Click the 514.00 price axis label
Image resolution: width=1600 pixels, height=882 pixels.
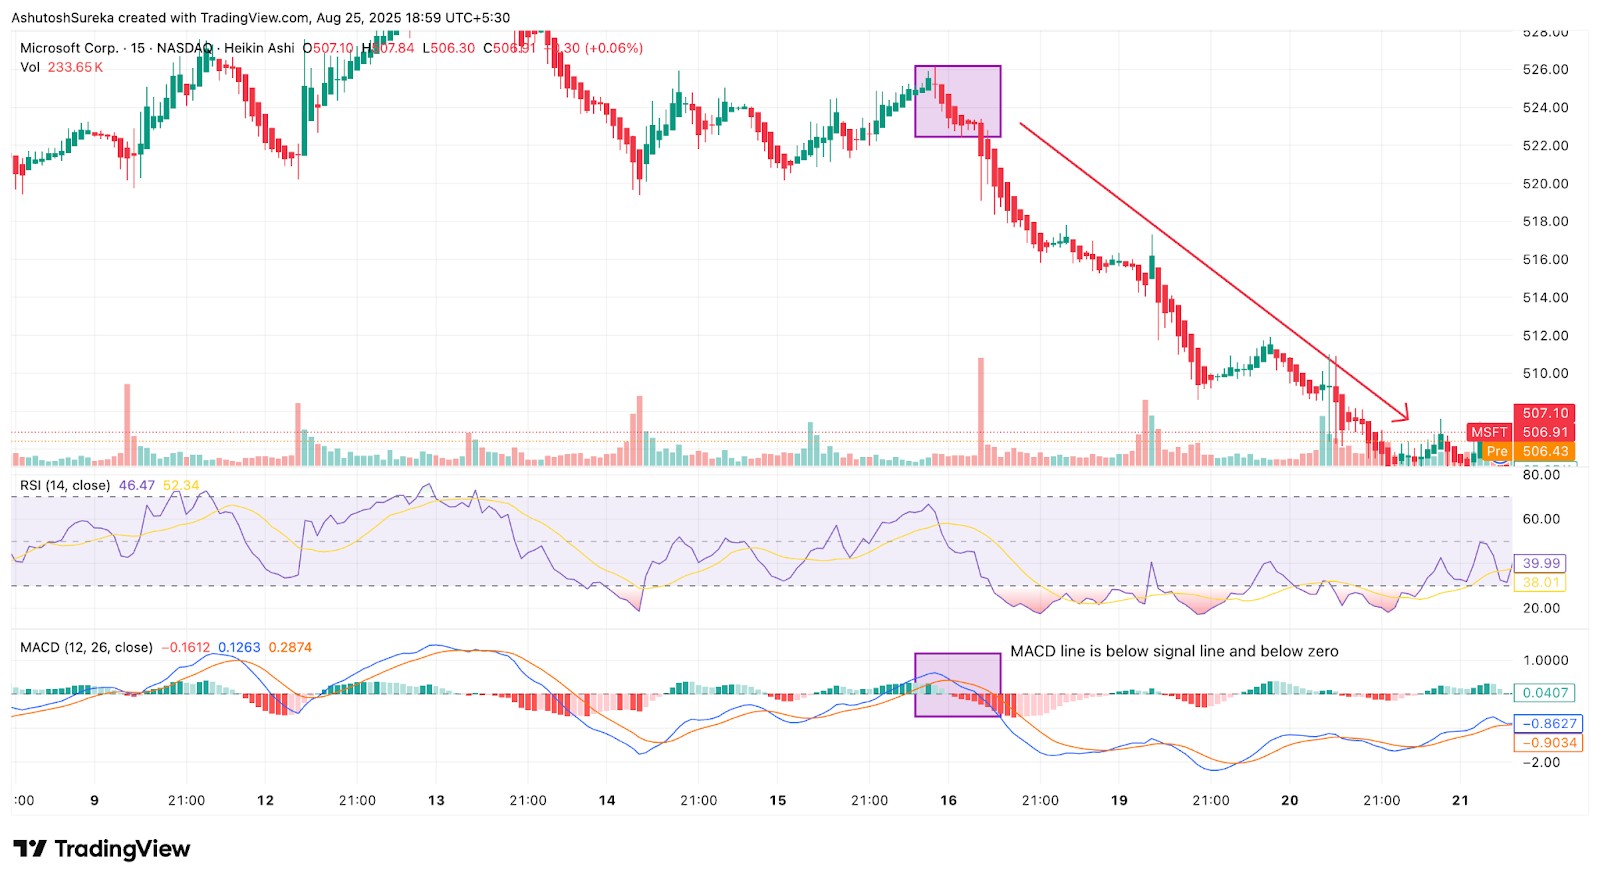click(1545, 297)
